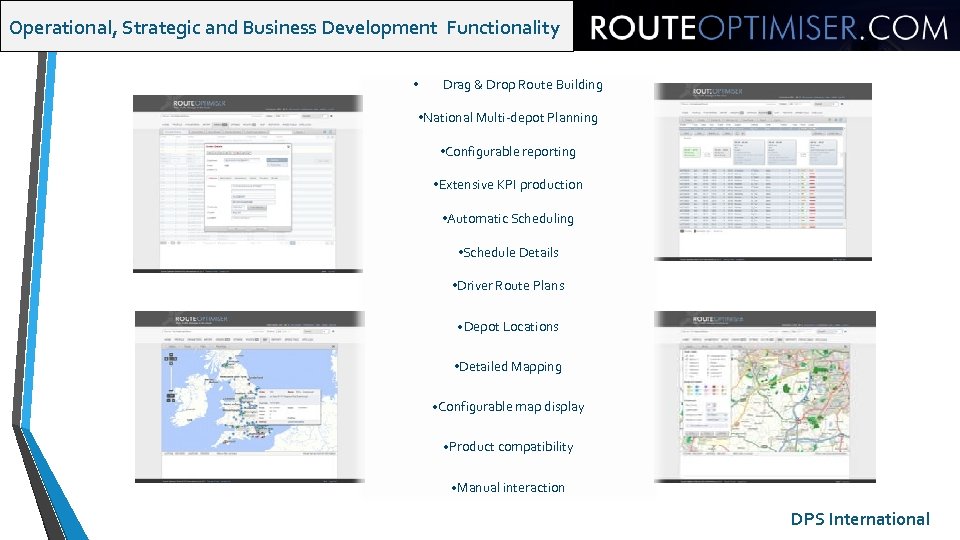
Task: Open the order details dialog screenshot thumbnail
Action: (x=247, y=184)
